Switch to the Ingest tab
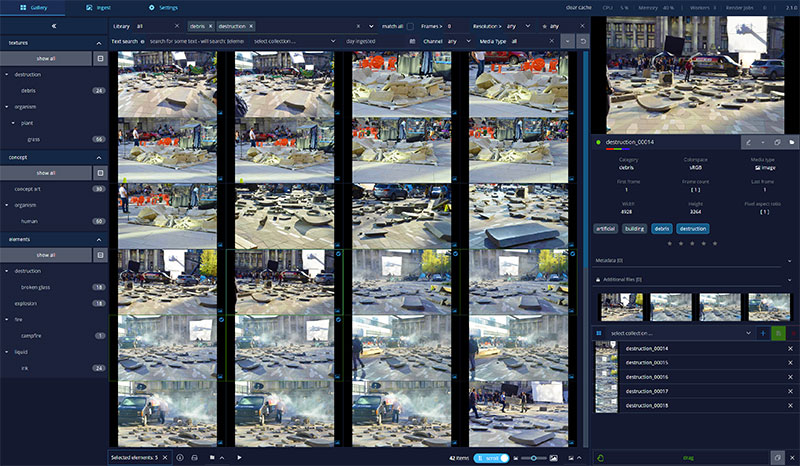This screenshot has width=800, height=466. (98, 7)
